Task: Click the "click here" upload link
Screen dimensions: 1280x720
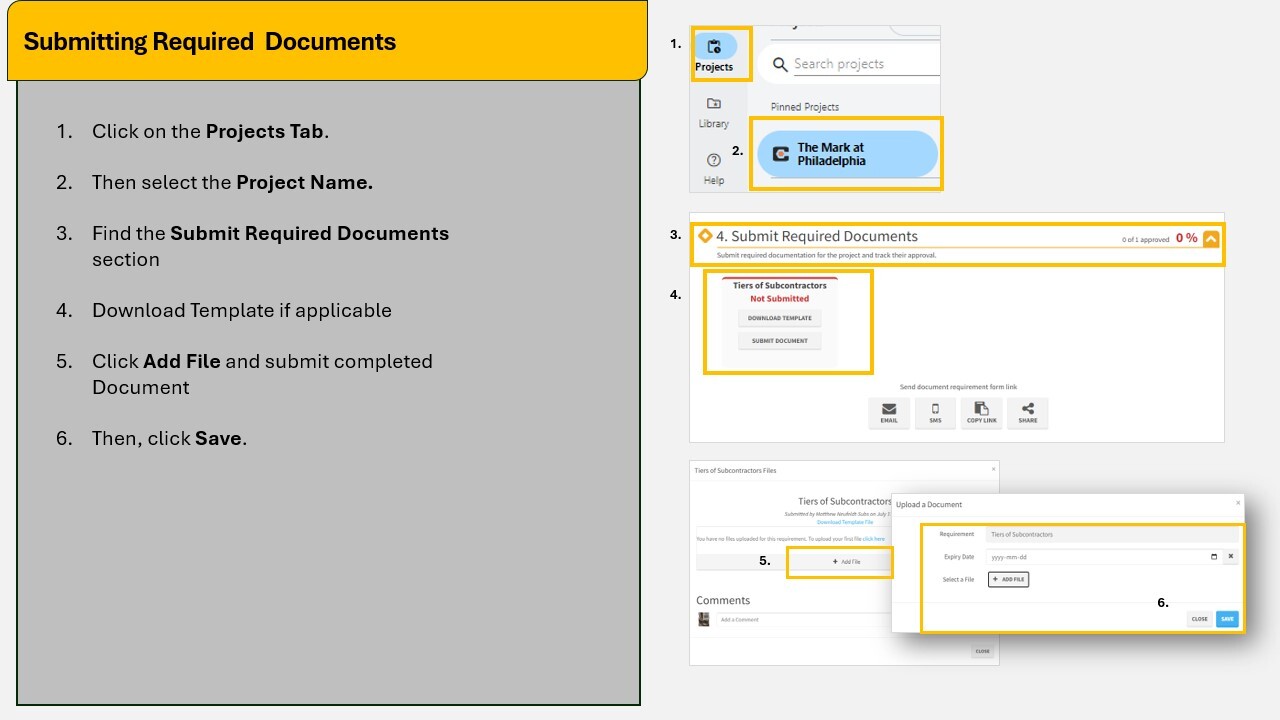Action: [x=874, y=539]
